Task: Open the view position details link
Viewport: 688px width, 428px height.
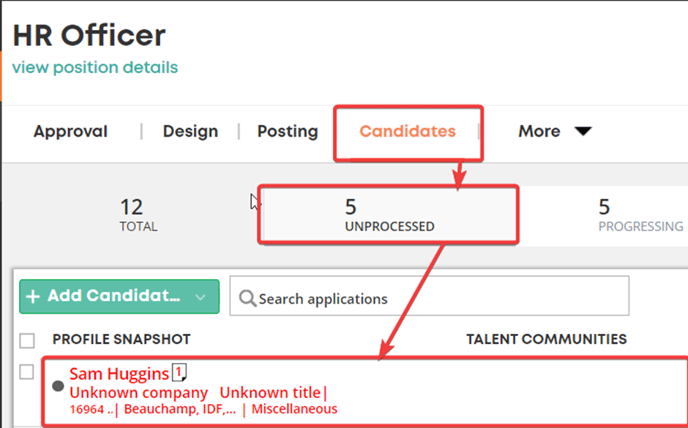Action: pos(95,68)
